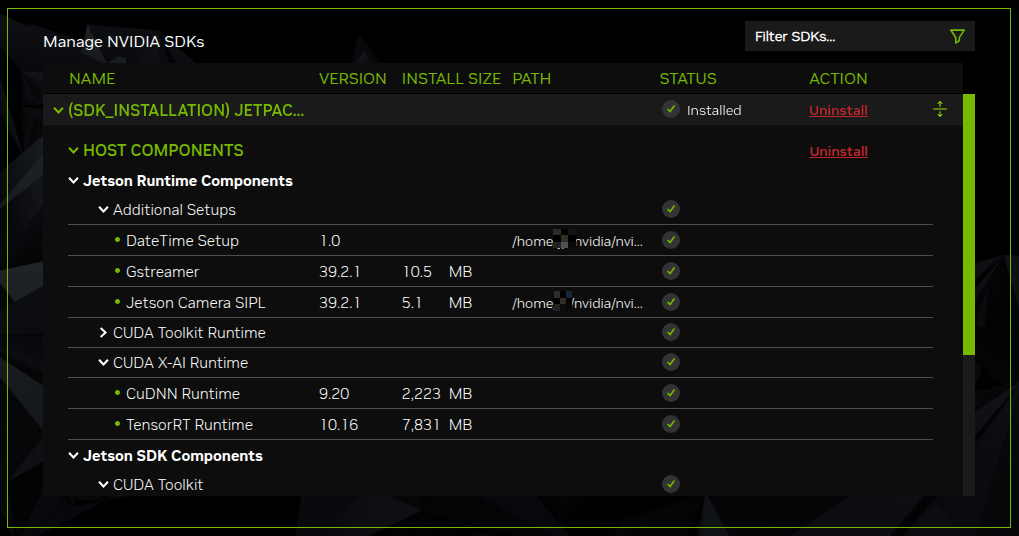This screenshot has width=1019, height=536.
Task: Click the INSTALL SIZE column header
Action: point(451,79)
